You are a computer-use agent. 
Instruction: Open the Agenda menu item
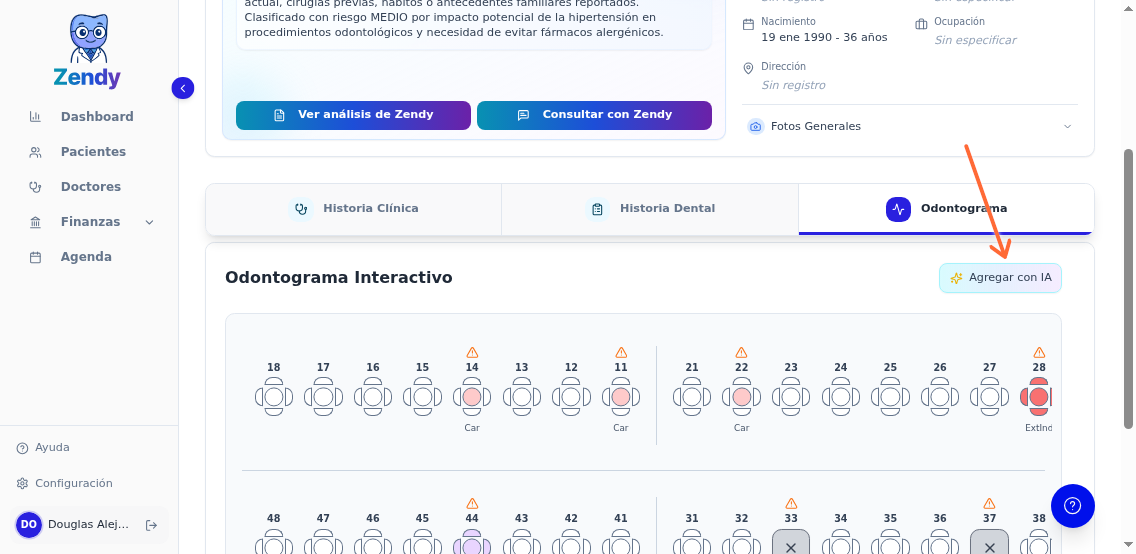click(x=86, y=257)
